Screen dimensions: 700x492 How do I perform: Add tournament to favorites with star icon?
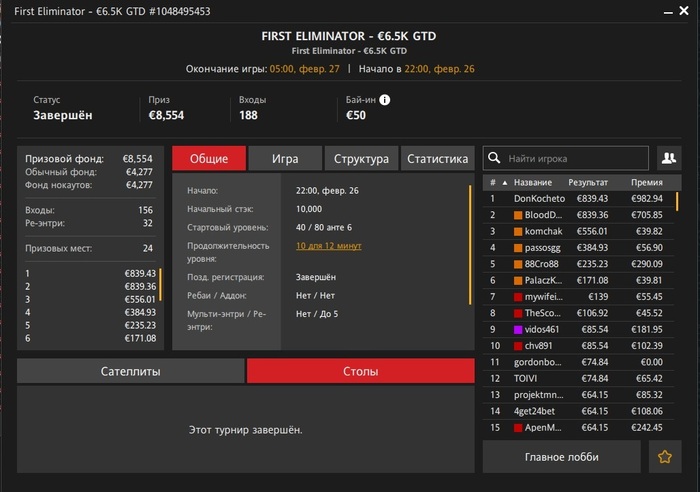(x=665, y=456)
